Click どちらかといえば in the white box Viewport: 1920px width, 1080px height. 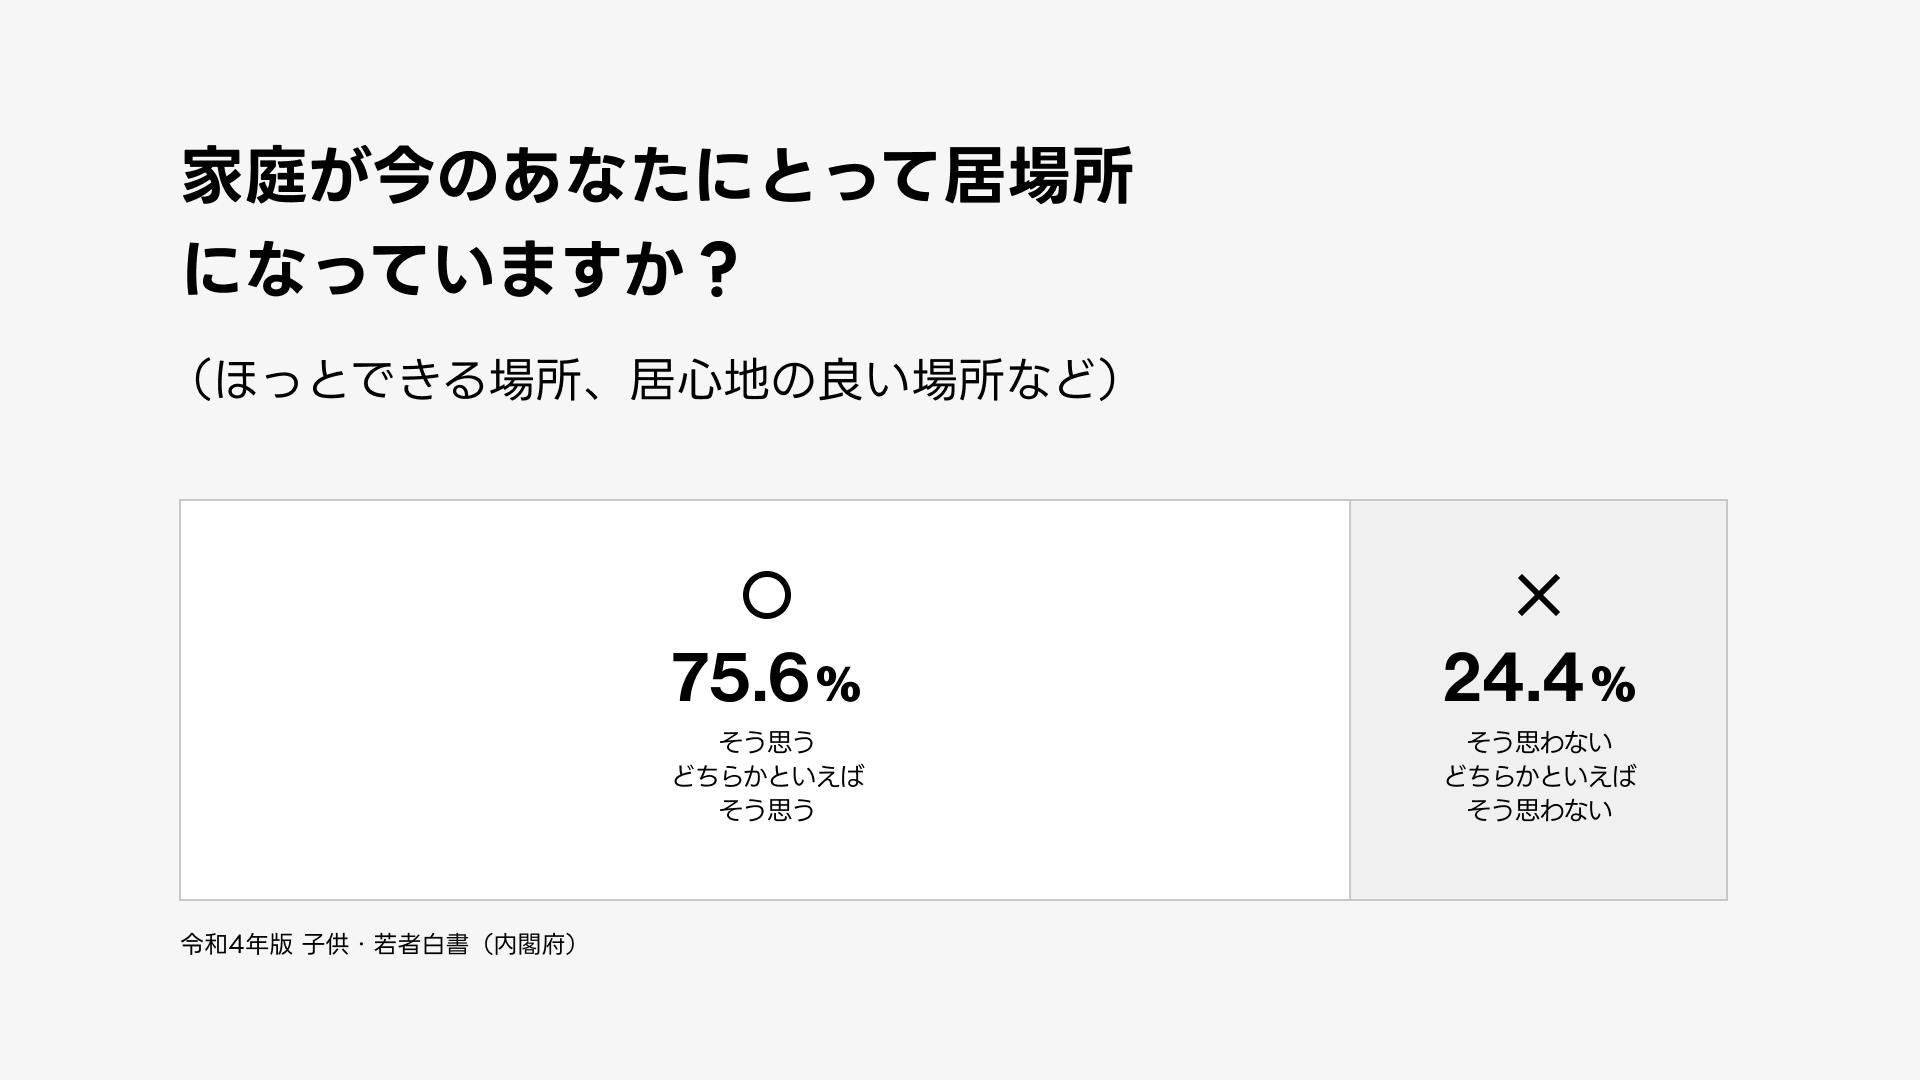pyautogui.click(x=767, y=776)
